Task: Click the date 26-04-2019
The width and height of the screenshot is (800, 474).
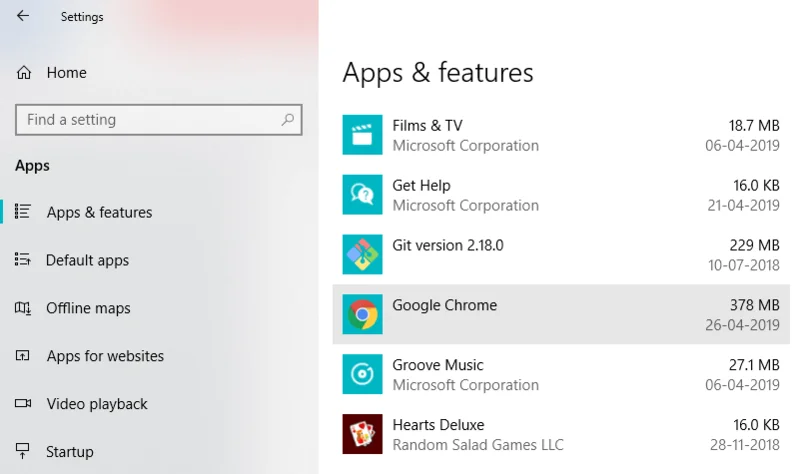Action: (x=742, y=325)
